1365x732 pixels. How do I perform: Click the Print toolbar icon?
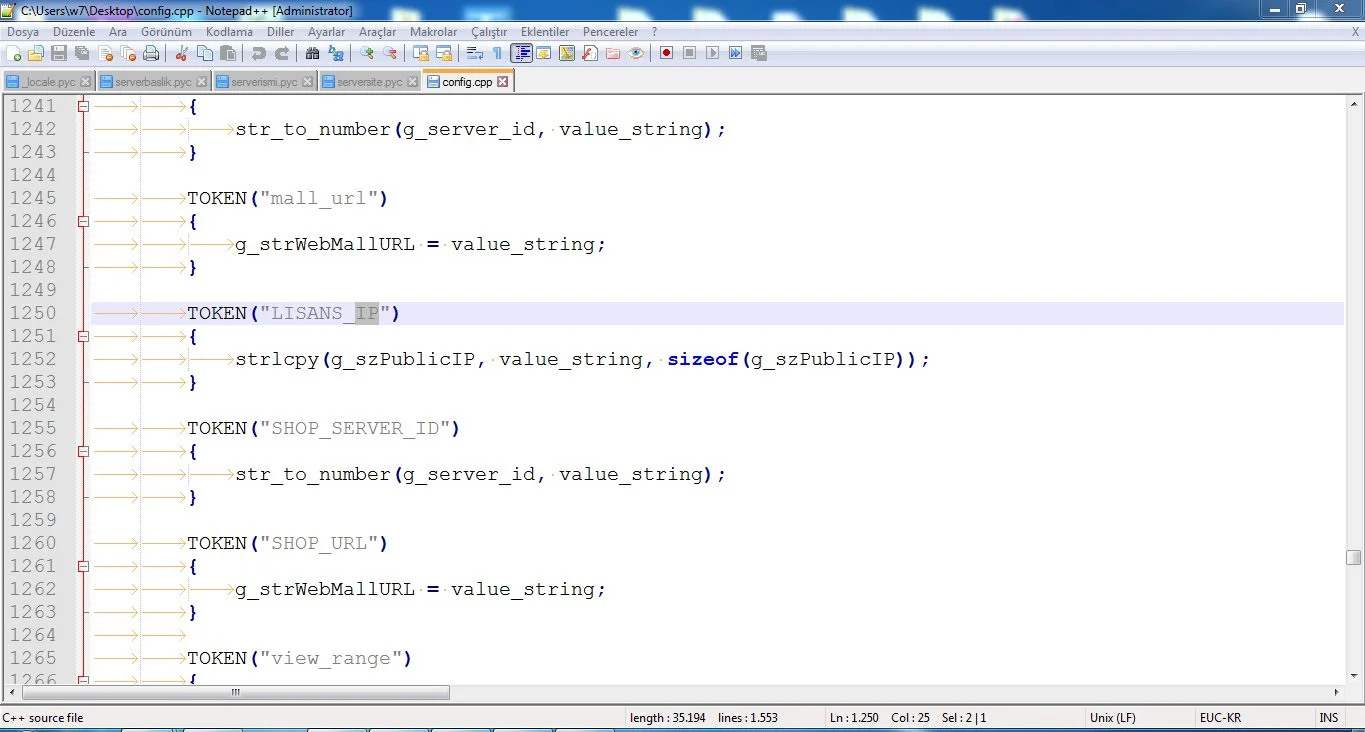tap(150, 54)
